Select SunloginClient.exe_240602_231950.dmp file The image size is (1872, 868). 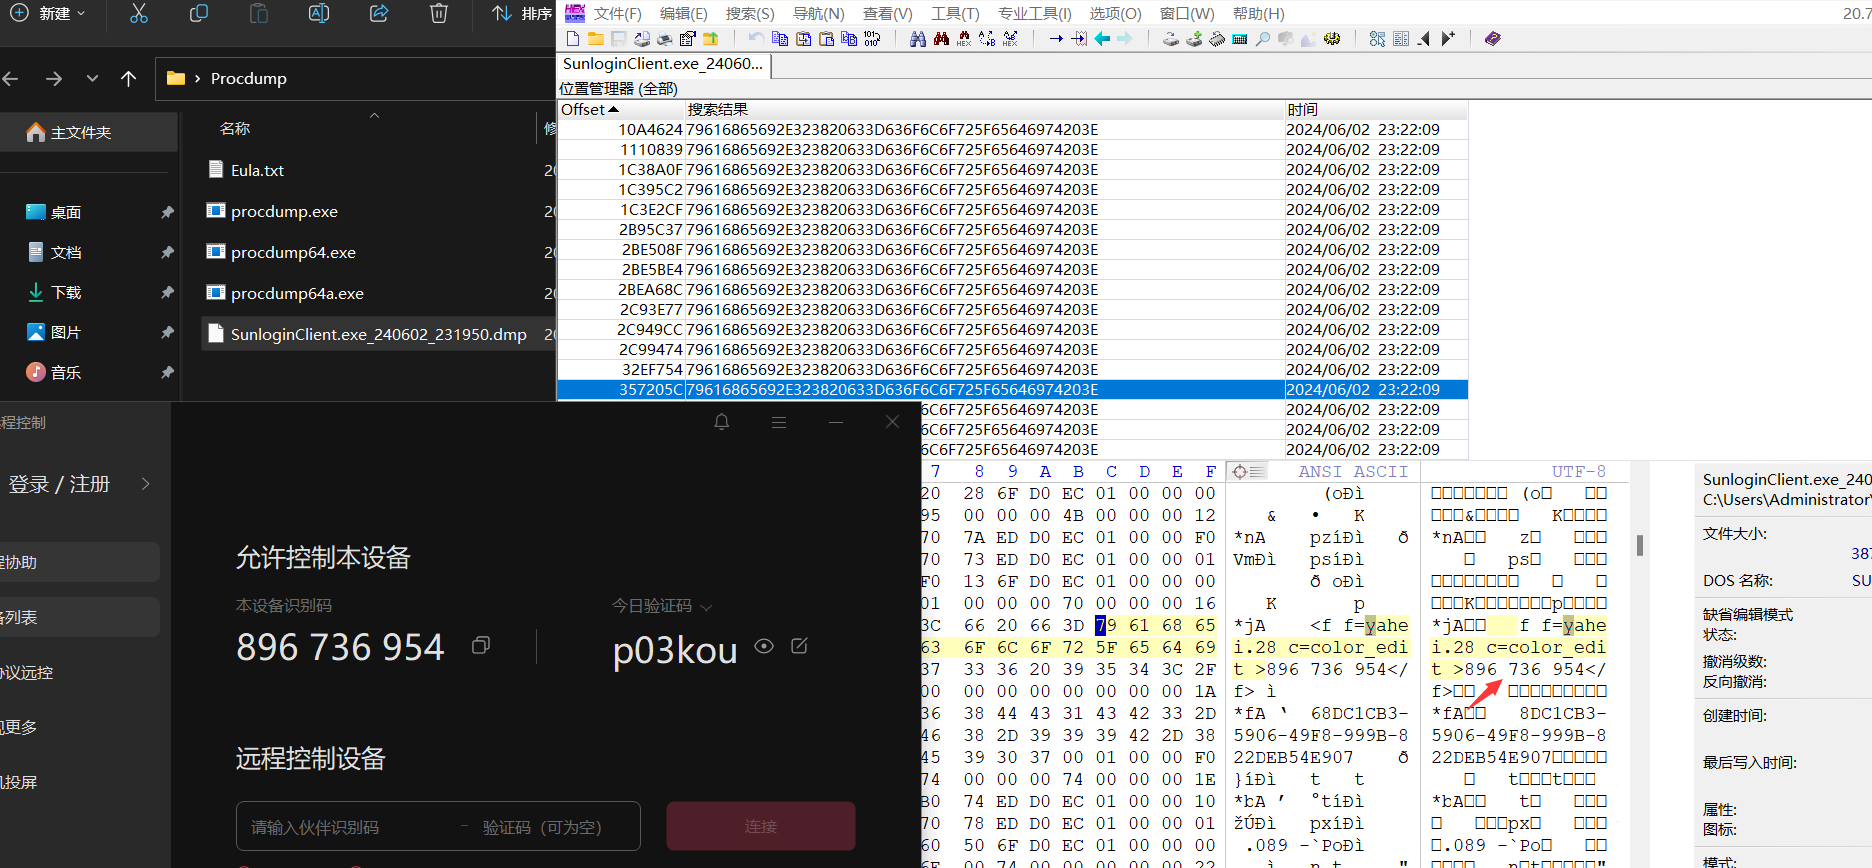click(378, 334)
